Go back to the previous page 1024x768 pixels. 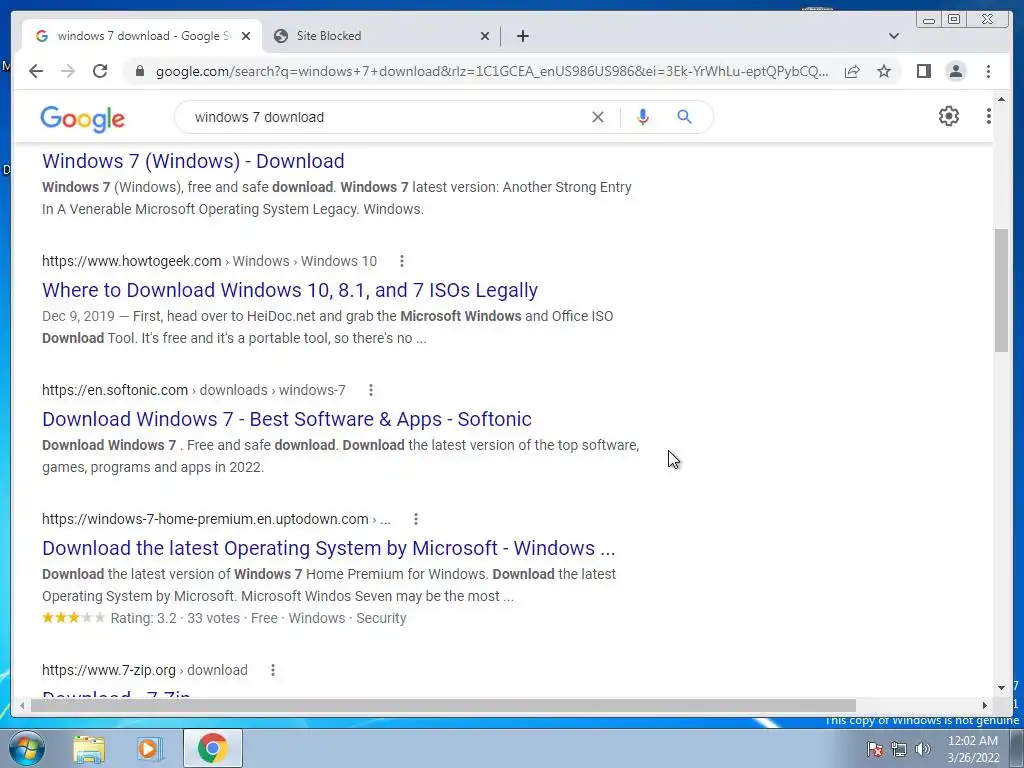[36, 71]
